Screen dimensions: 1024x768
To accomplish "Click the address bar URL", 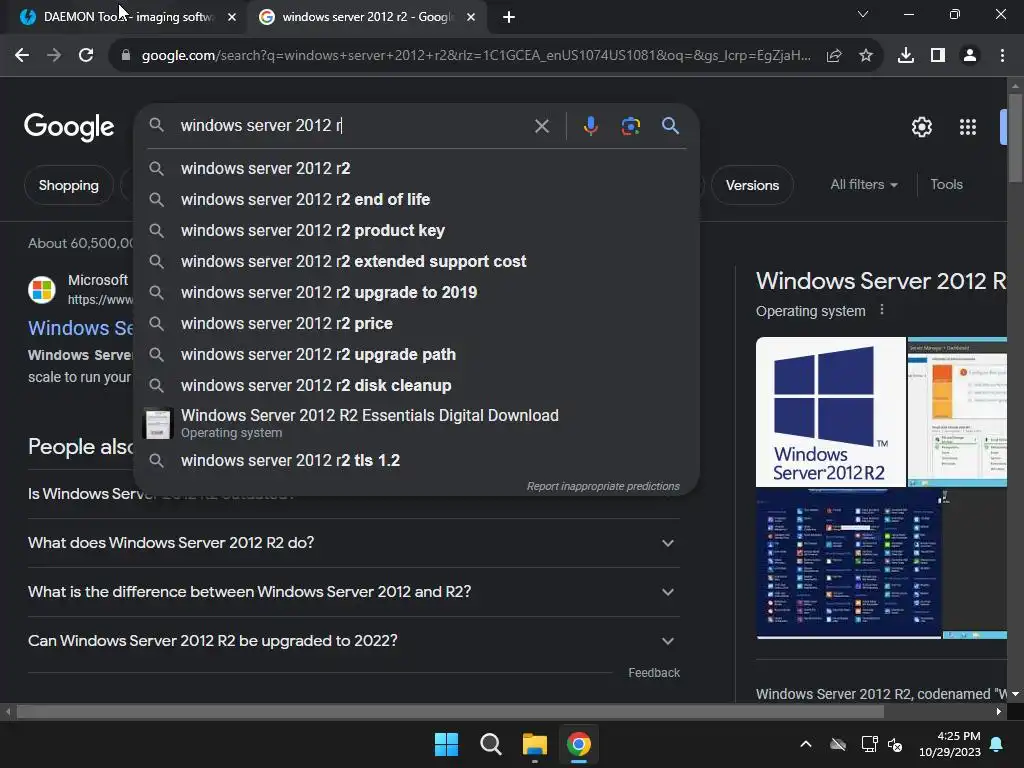I will [475, 56].
